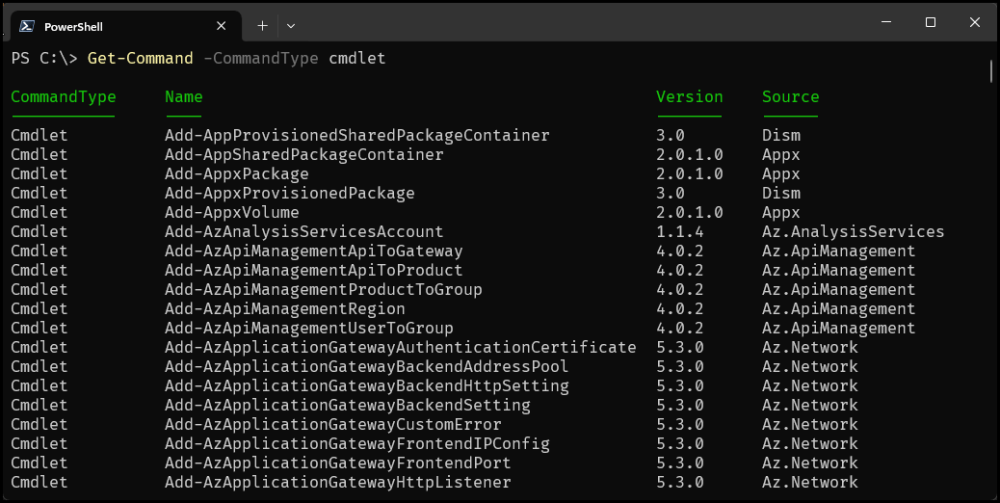Click Add-AzApplicationGatewayFrontendIPConfig
The height and width of the screenshot is (503, 1000).
tap(357, 444)
